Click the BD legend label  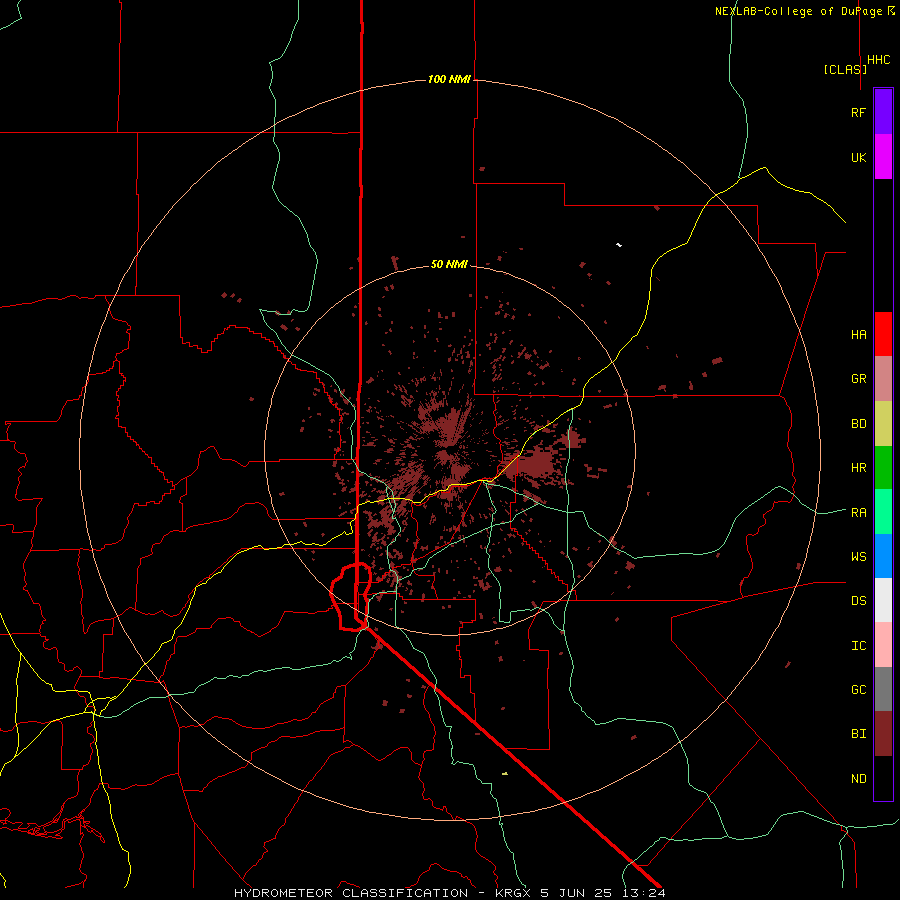click(x=858, y=424)
